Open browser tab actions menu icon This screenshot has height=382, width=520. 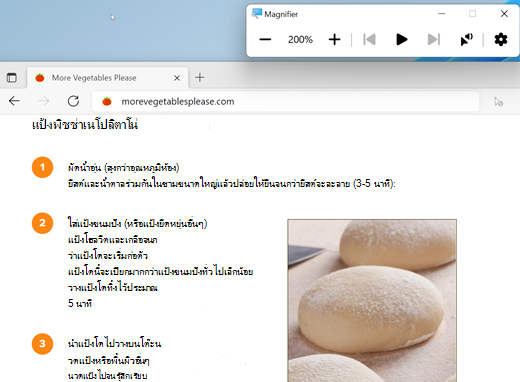click(x=12, y=78)
